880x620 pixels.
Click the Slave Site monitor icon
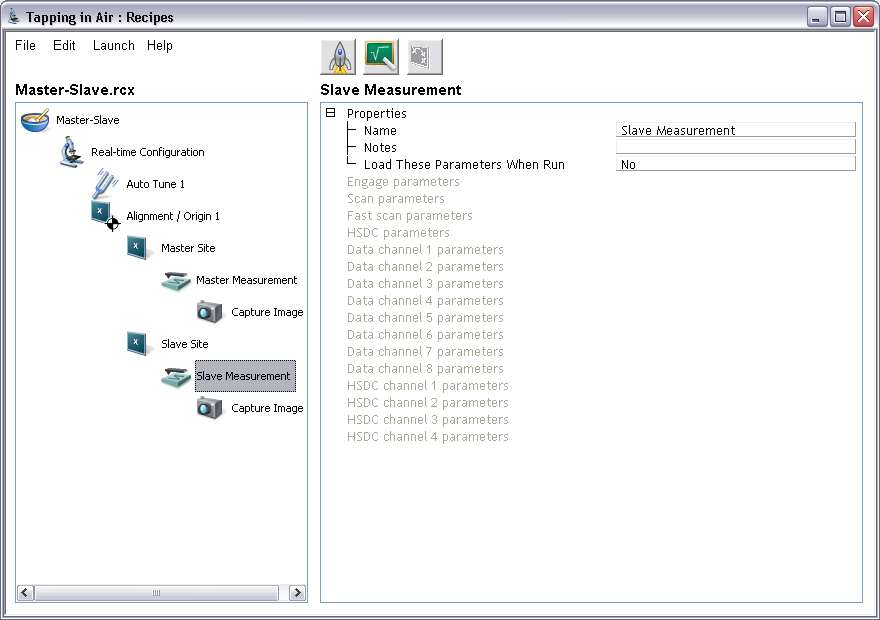tap(140, 344)
